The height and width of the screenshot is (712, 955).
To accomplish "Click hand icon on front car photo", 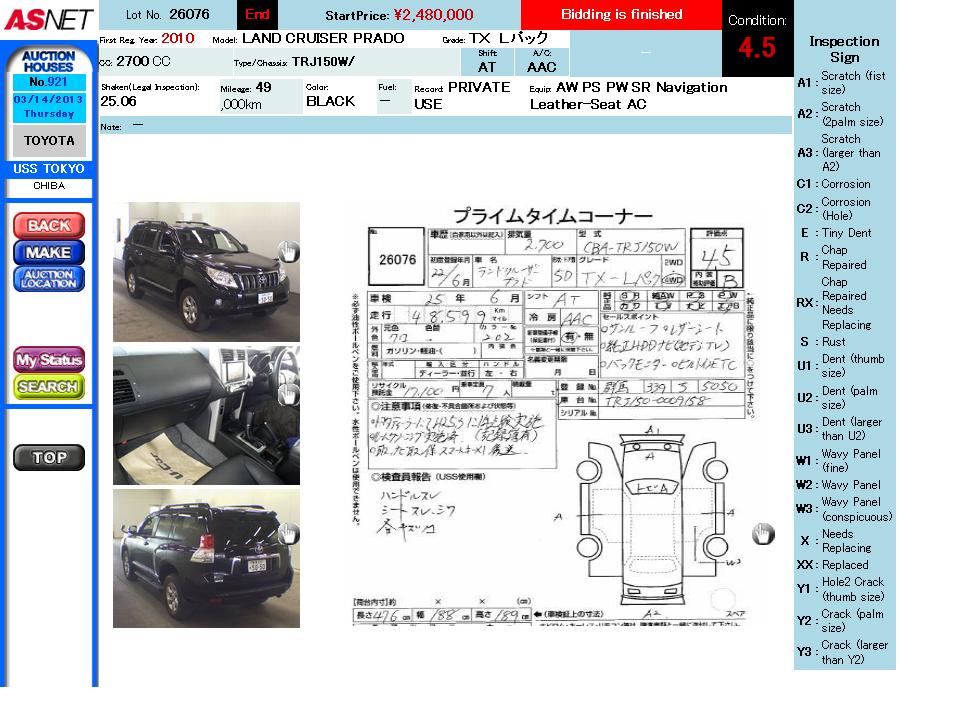I will coord(288,252).
